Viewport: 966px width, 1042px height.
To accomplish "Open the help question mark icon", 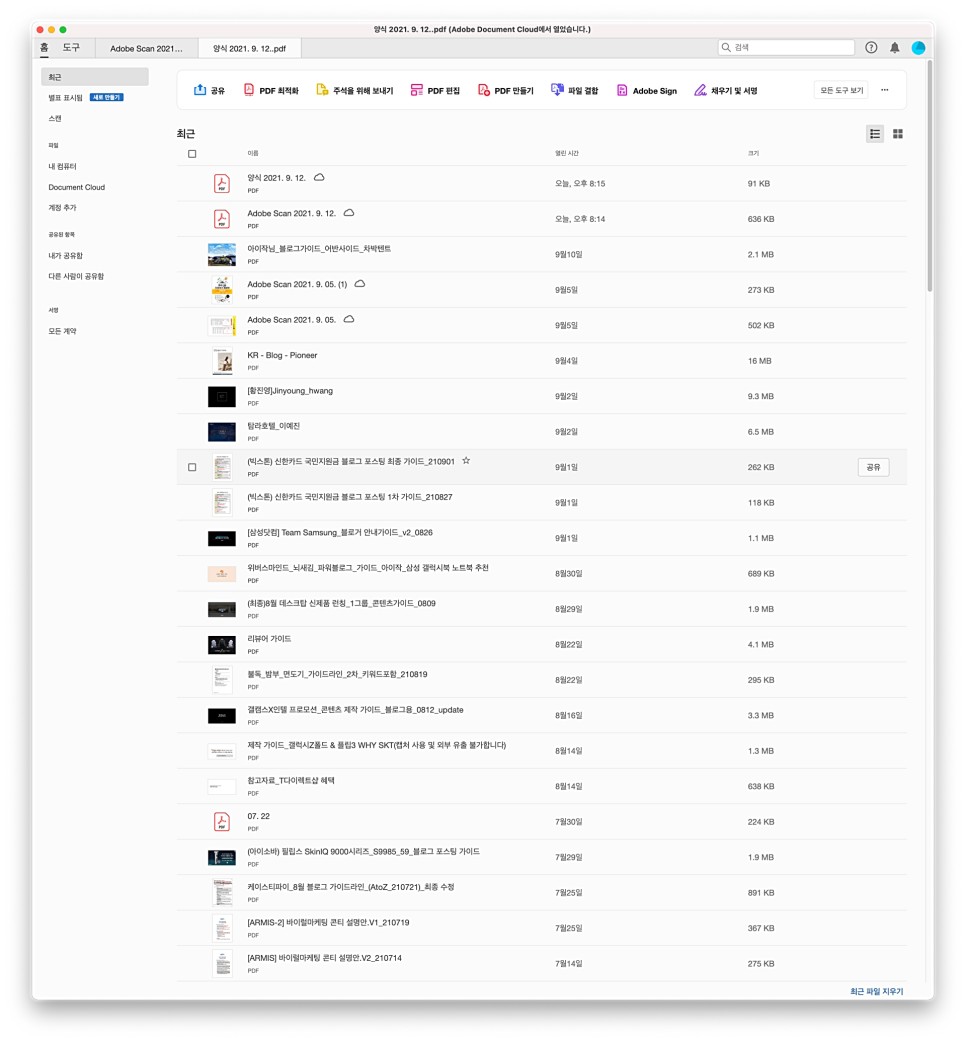I will (x=871, y=47).
